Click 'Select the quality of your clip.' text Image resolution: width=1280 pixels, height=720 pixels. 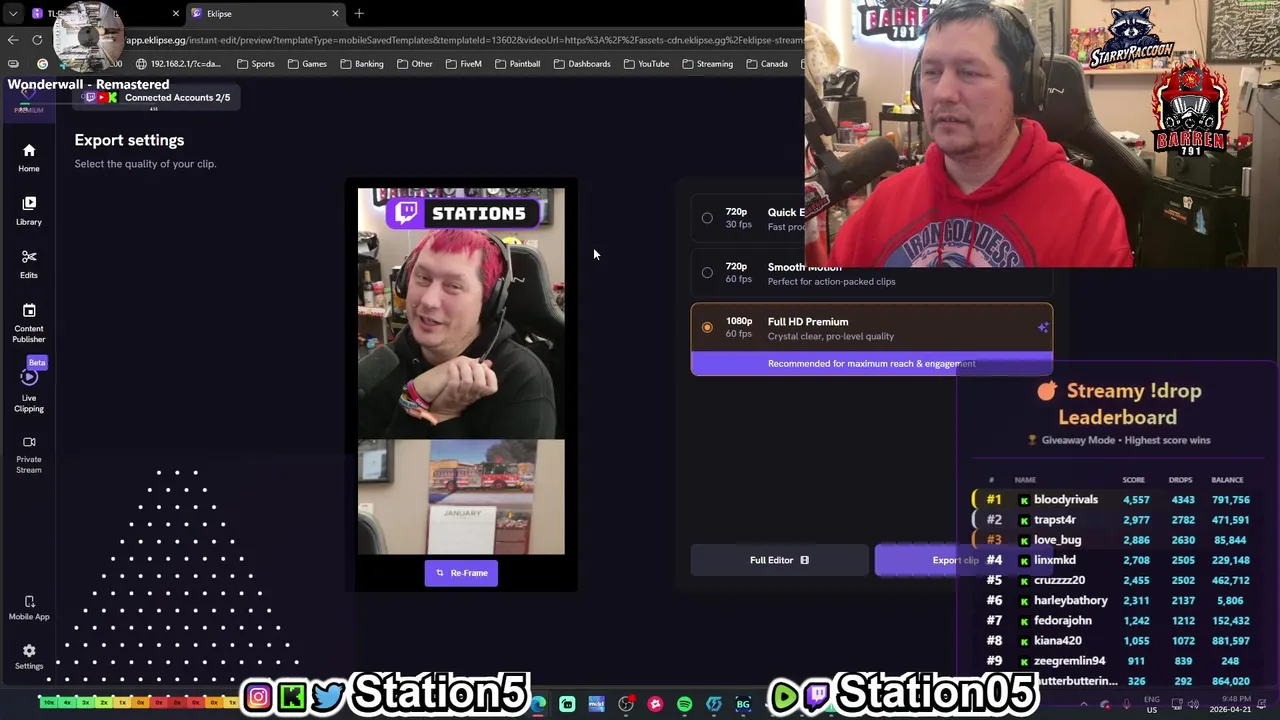point(145,164)
